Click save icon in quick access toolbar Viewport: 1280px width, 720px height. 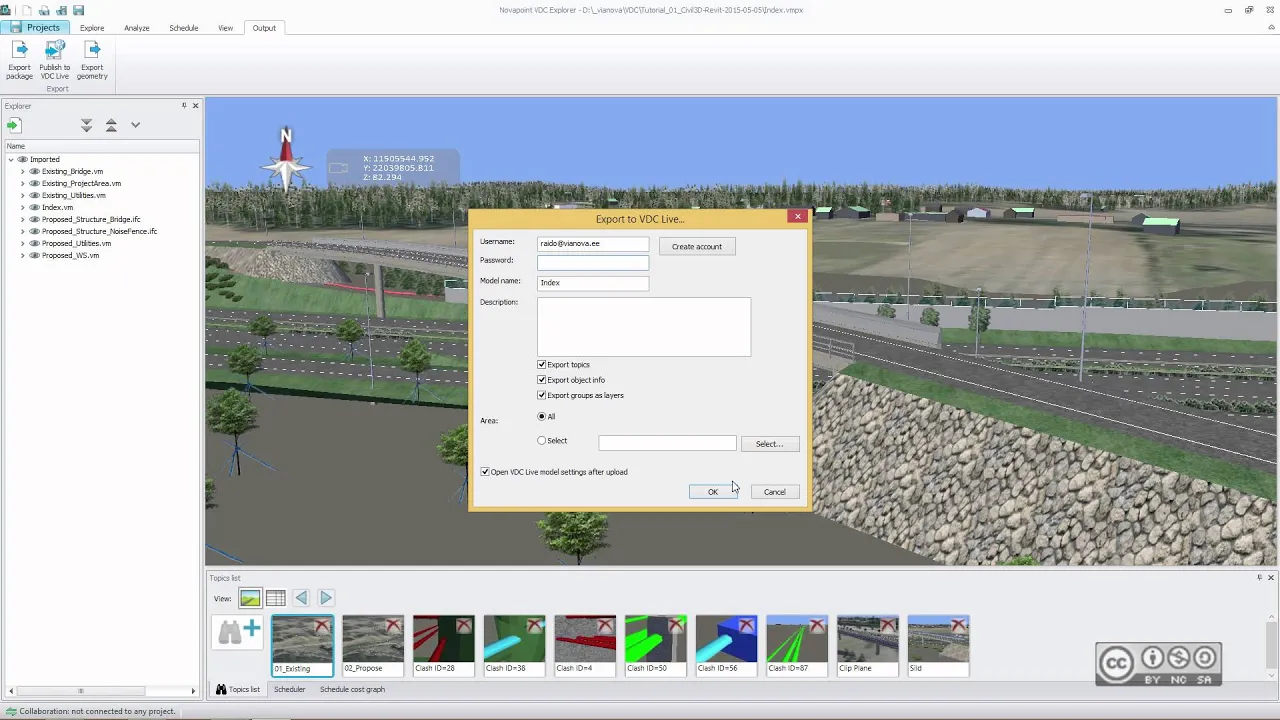point(78,10)
